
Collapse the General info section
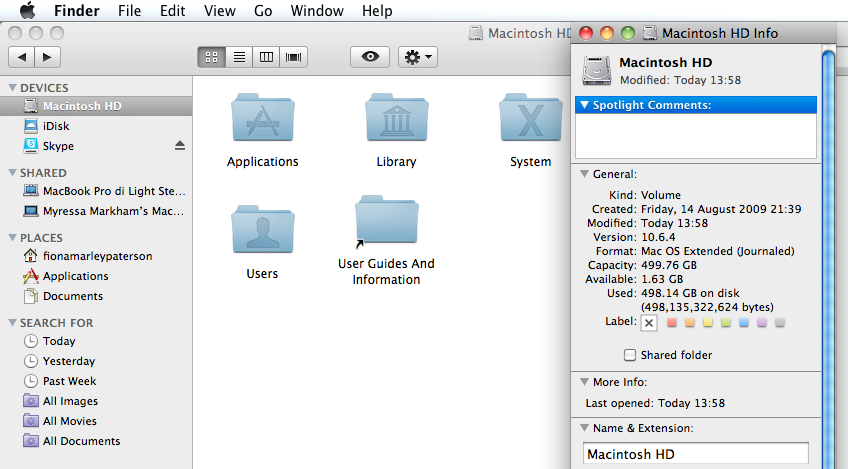pyautogui.click(x=585, y=174)
